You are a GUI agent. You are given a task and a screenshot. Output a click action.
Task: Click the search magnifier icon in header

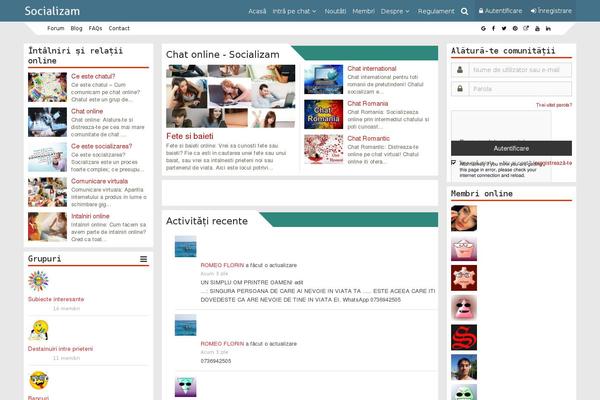tap(465, 11)
